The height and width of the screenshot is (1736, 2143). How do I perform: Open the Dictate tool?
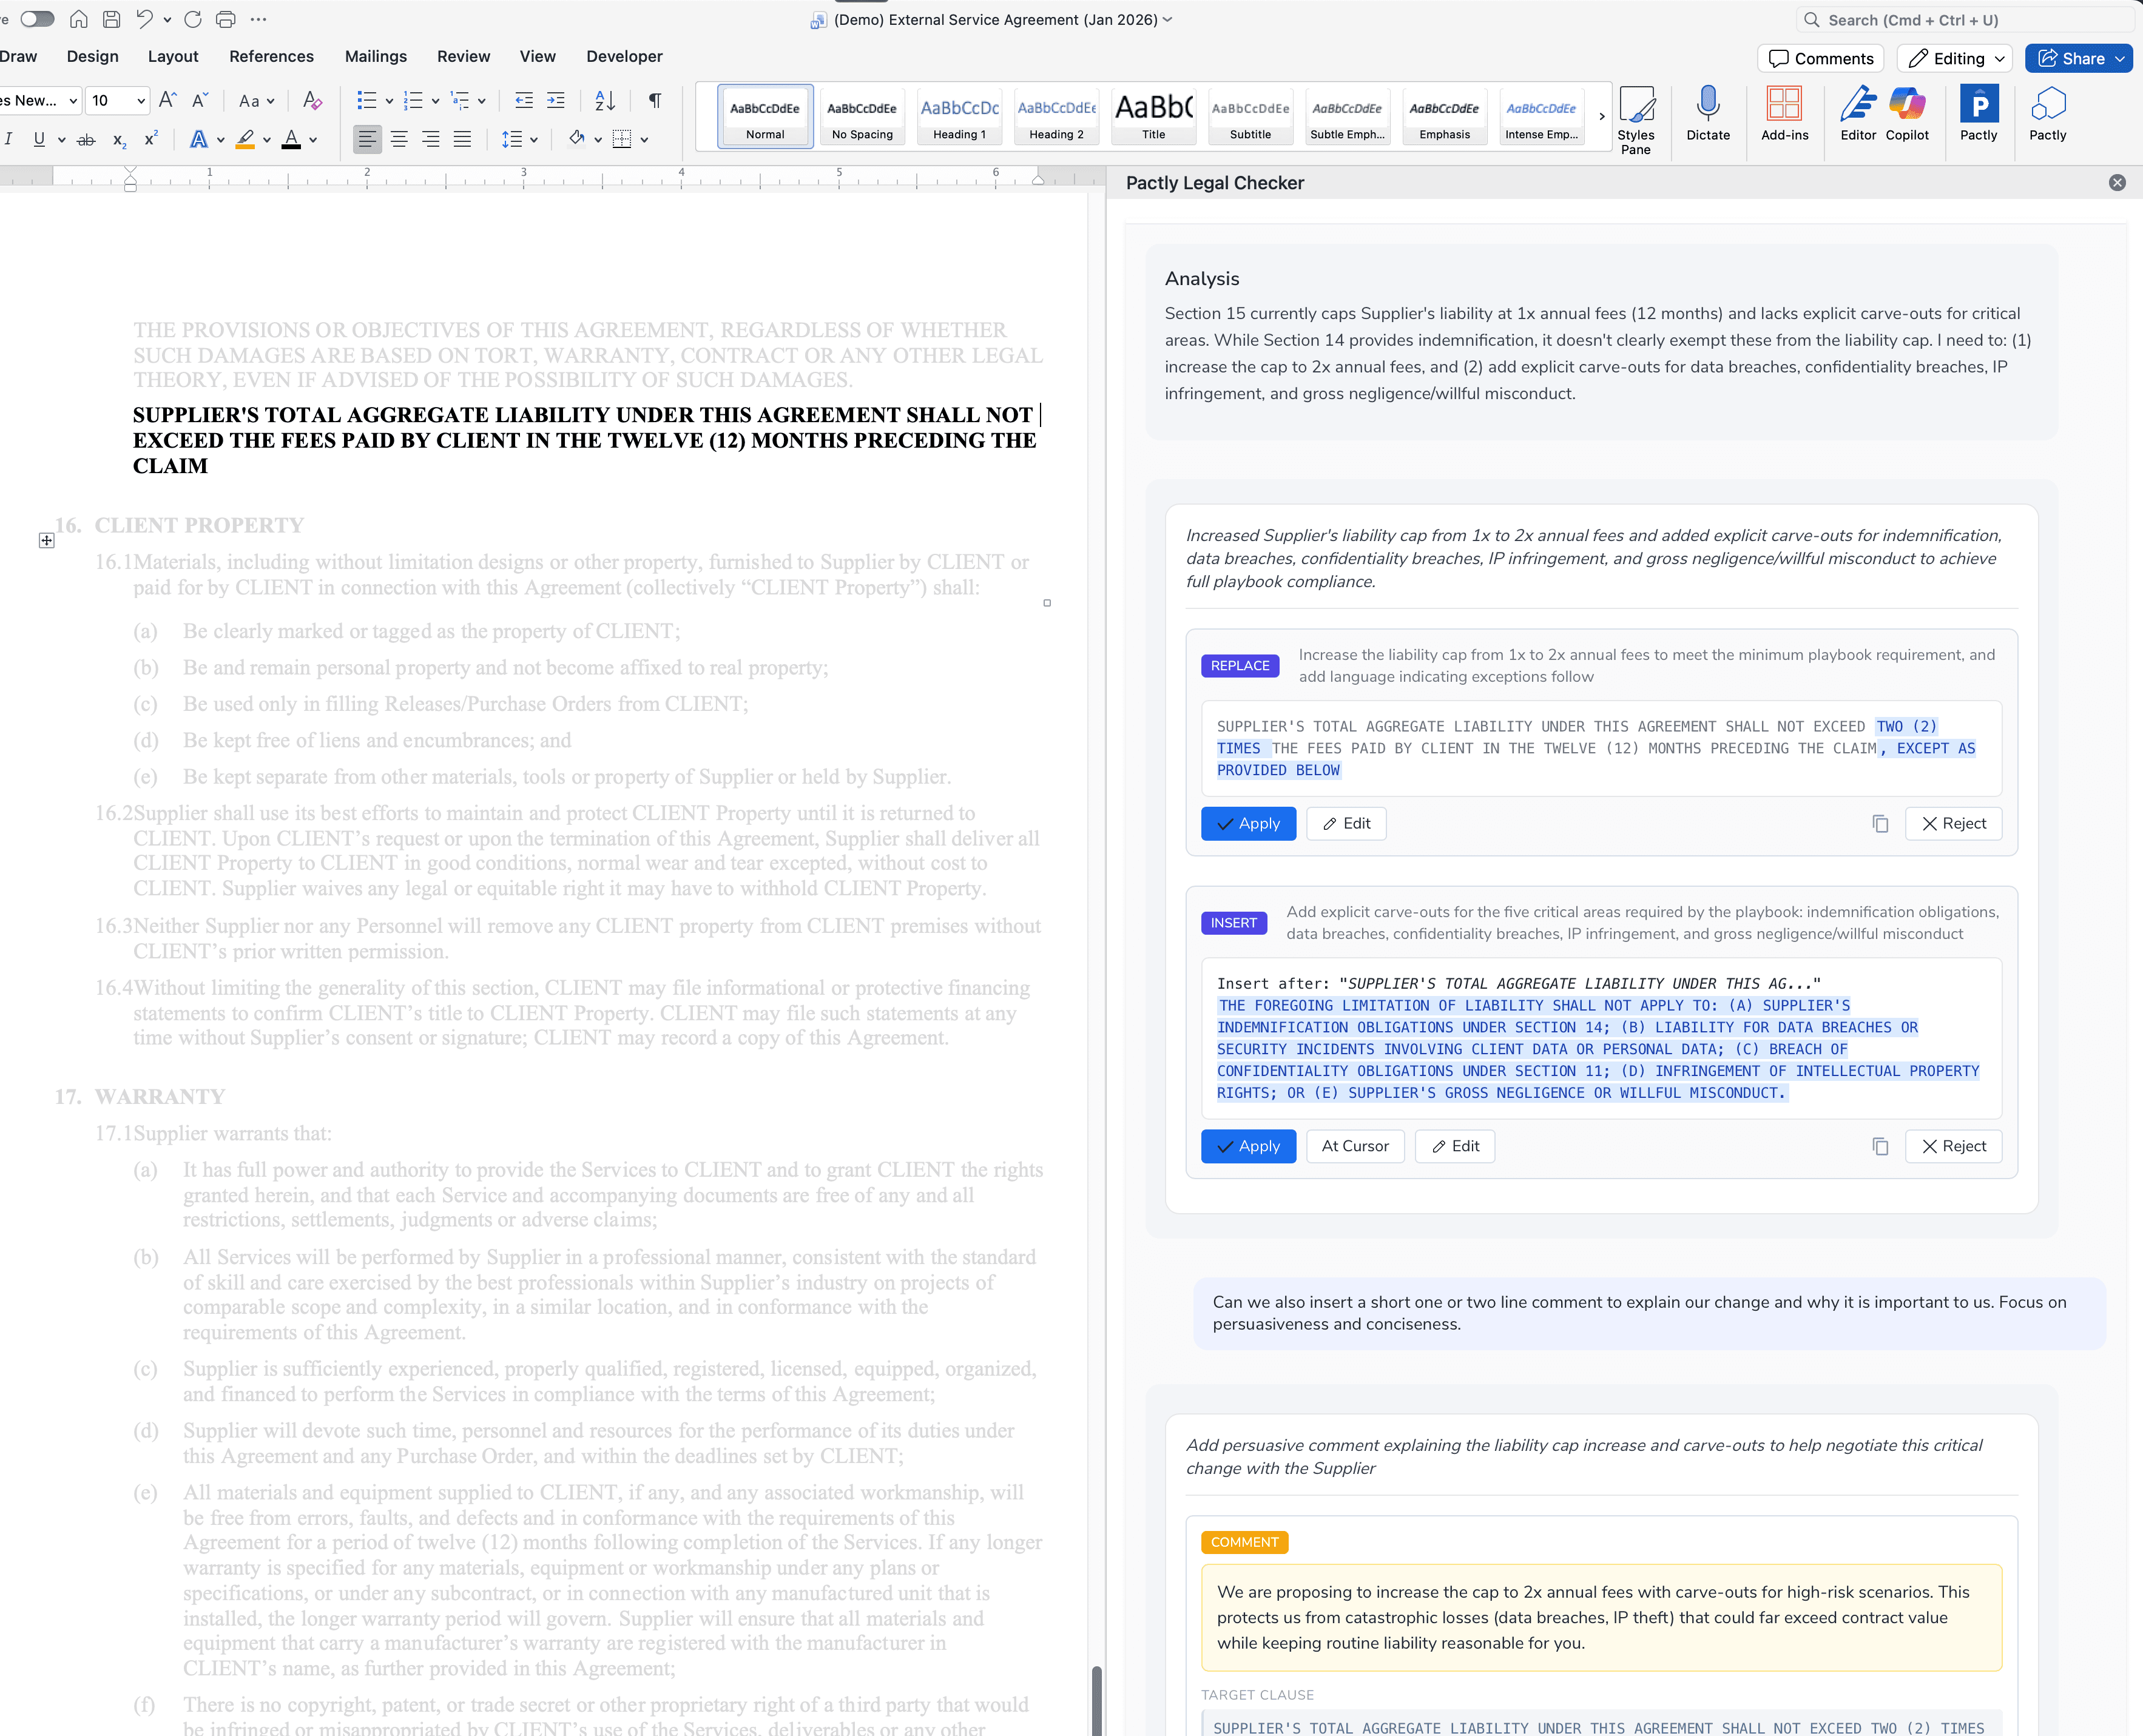(x=1707, y=113)
